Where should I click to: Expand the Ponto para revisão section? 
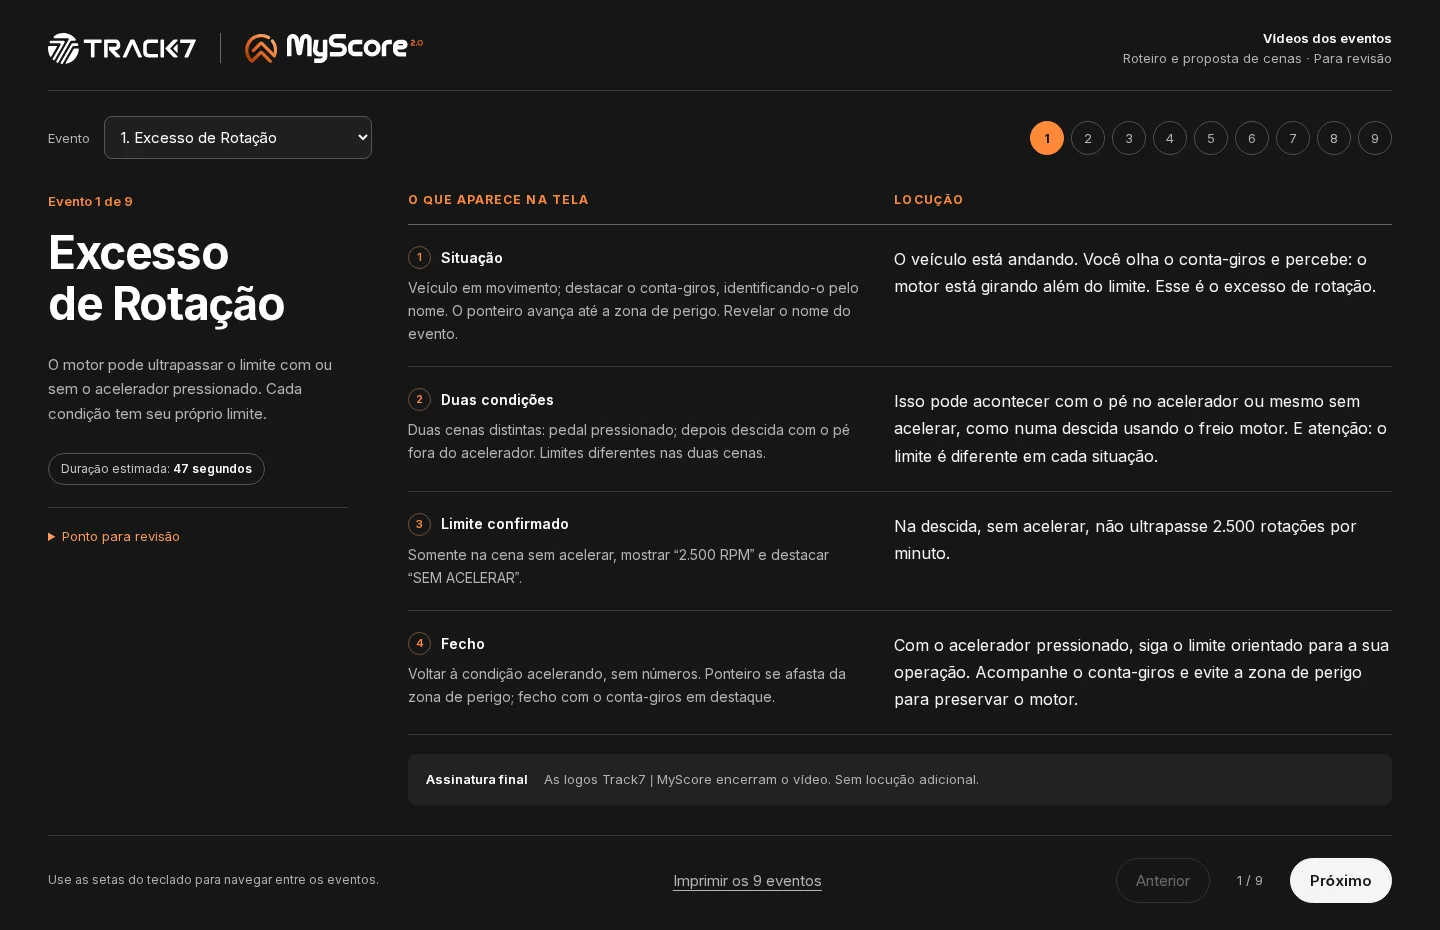114,537
